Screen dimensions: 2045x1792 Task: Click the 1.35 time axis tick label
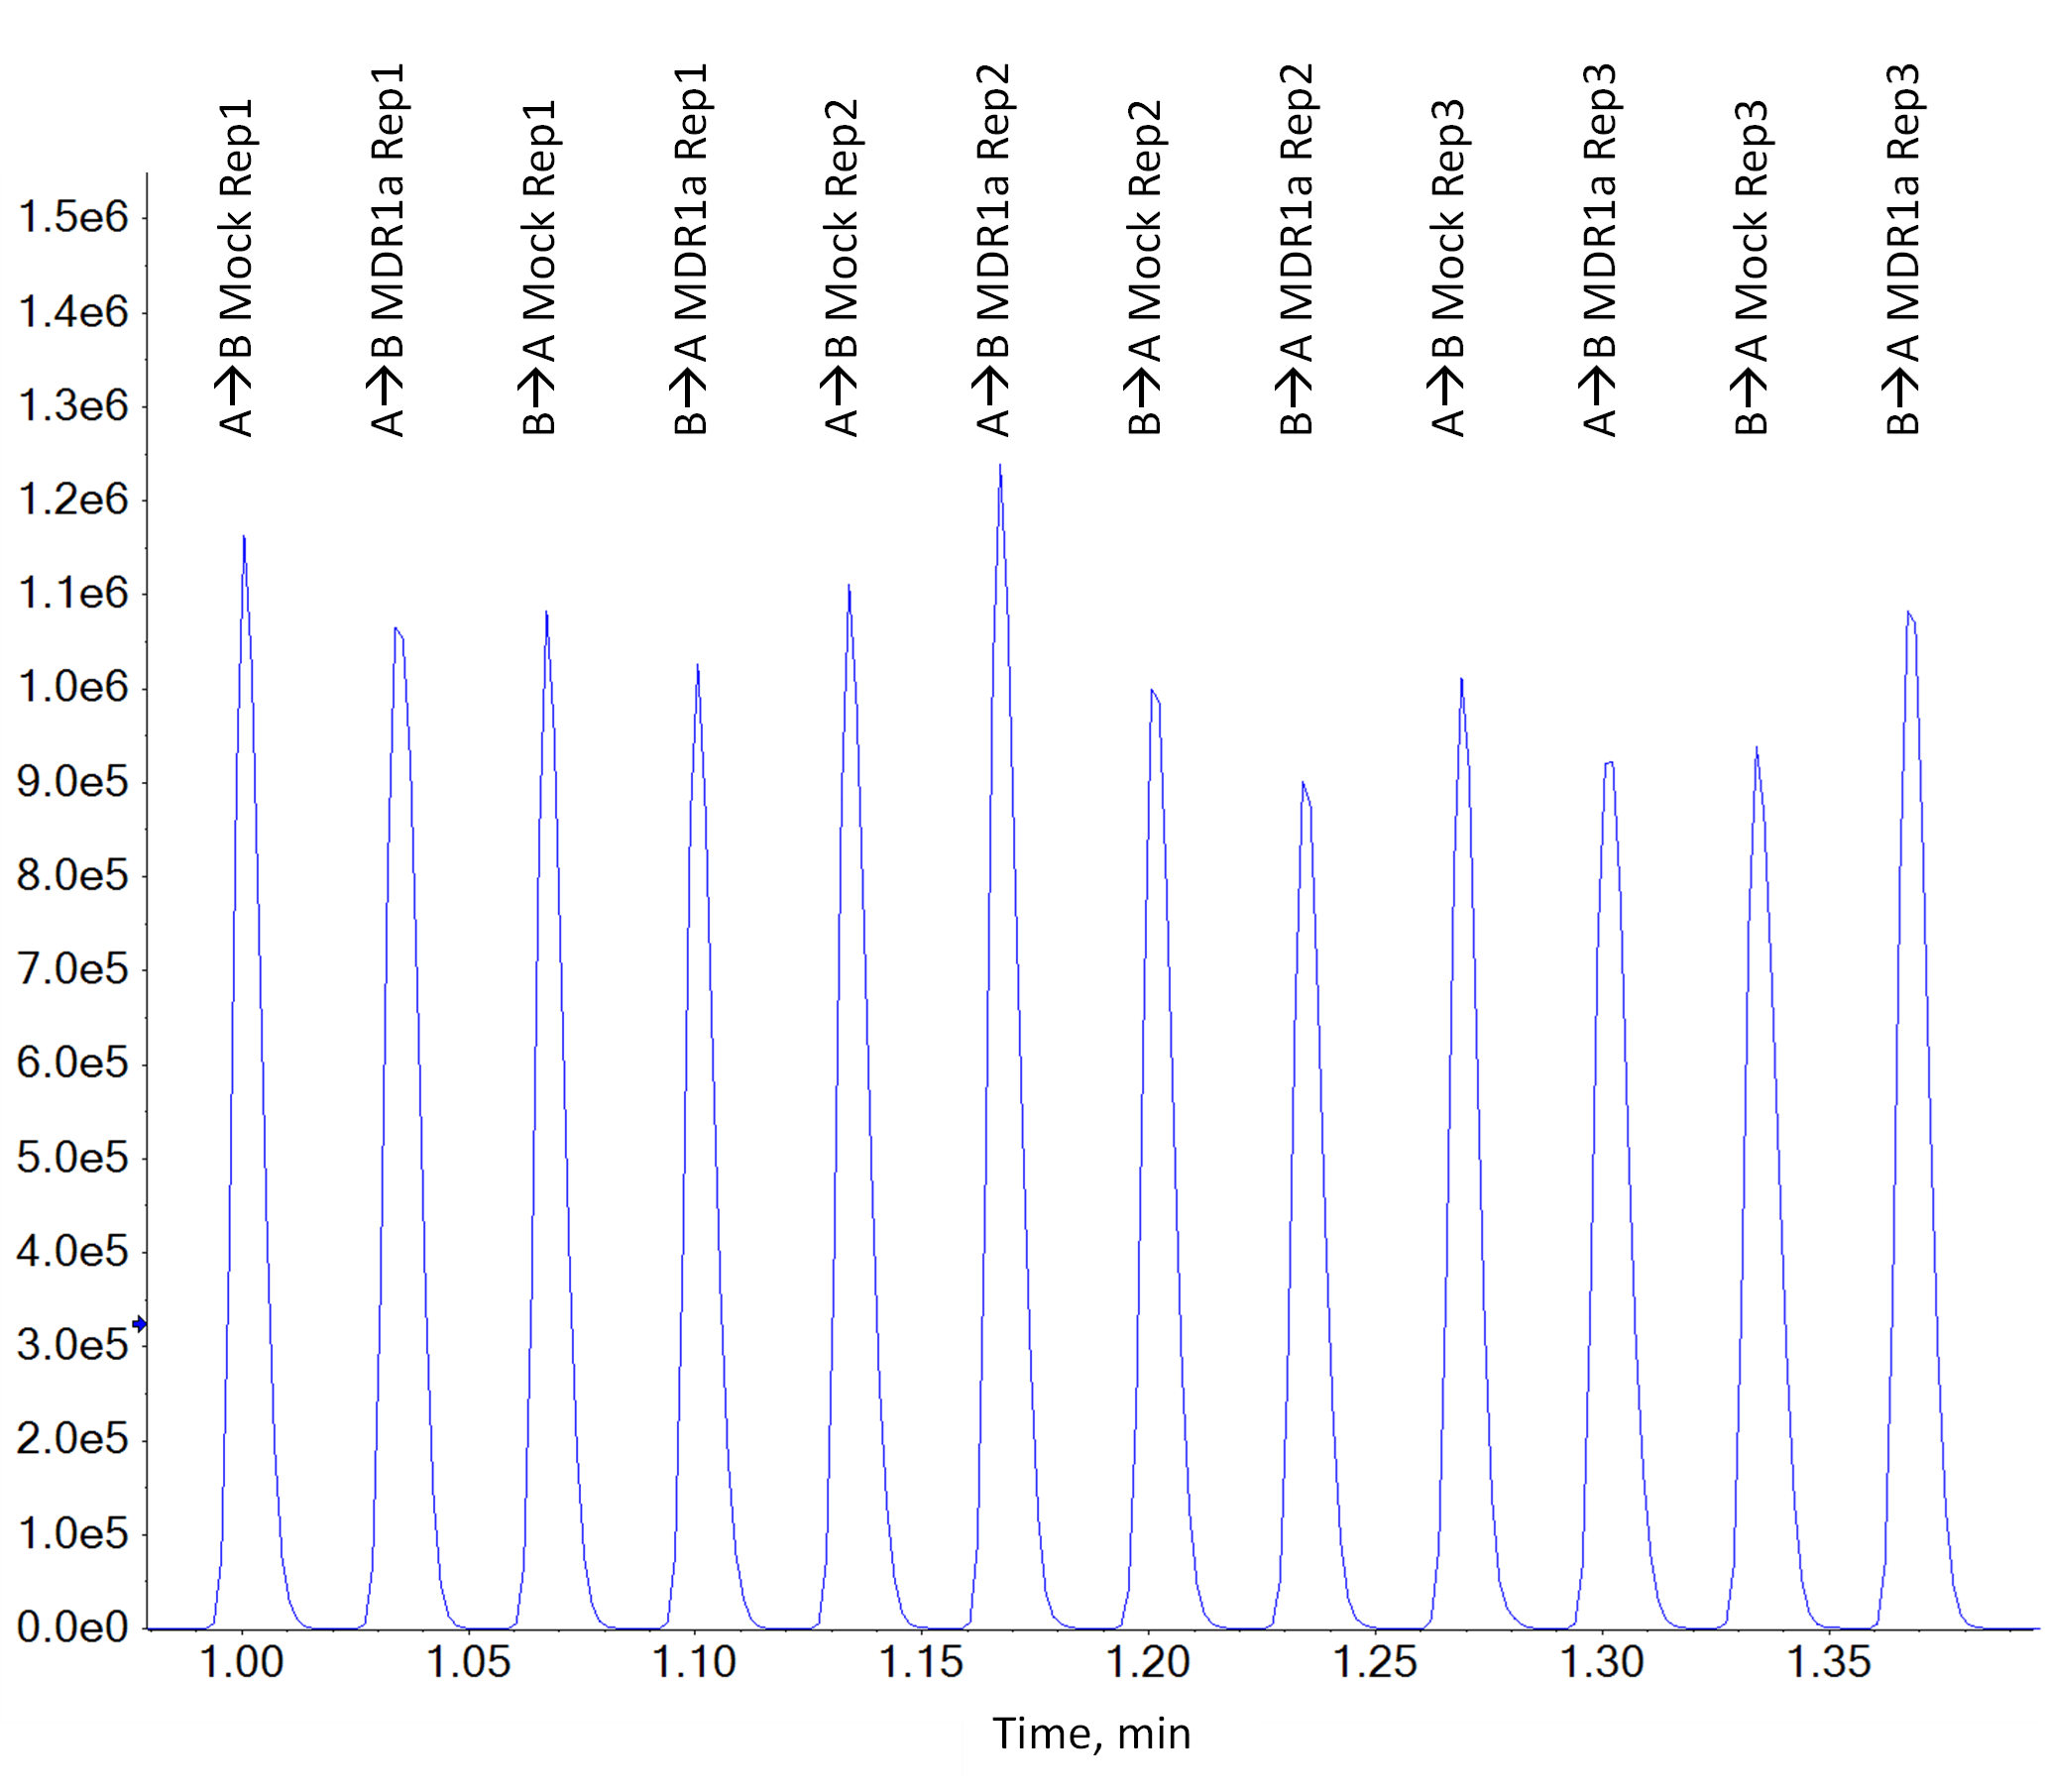tap(1829, 1663)
